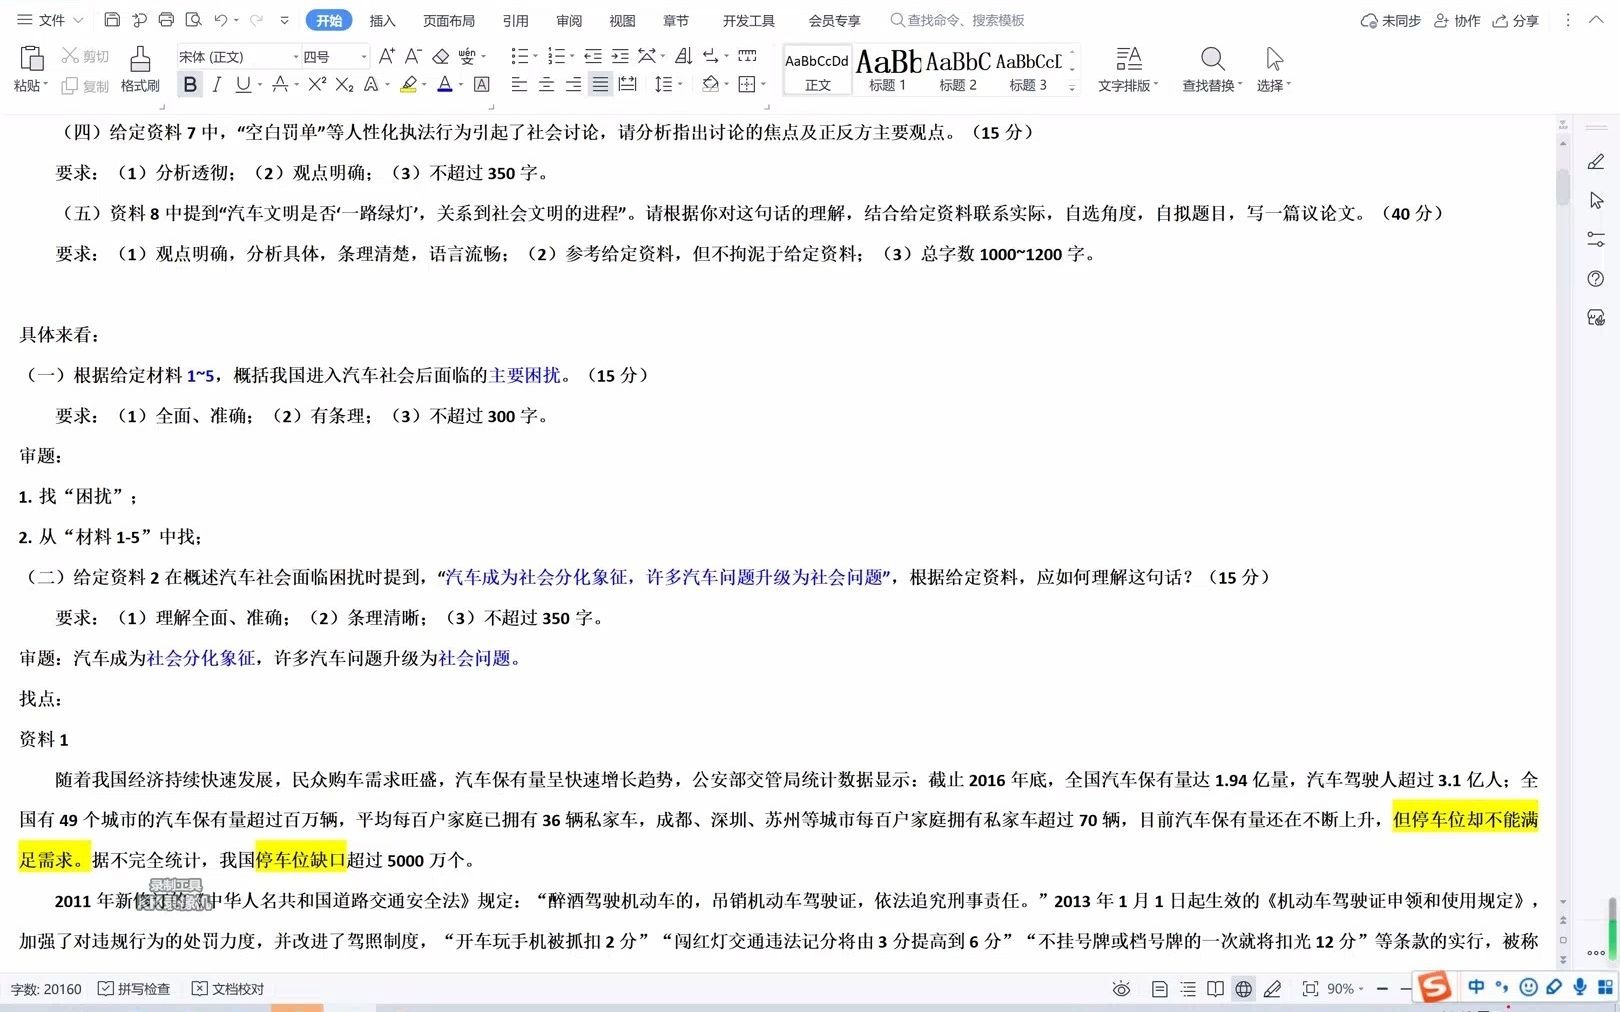Click the Sort (A-Z) icon
This screenshot has width=1620, height=1012.
tap(683, 56)
